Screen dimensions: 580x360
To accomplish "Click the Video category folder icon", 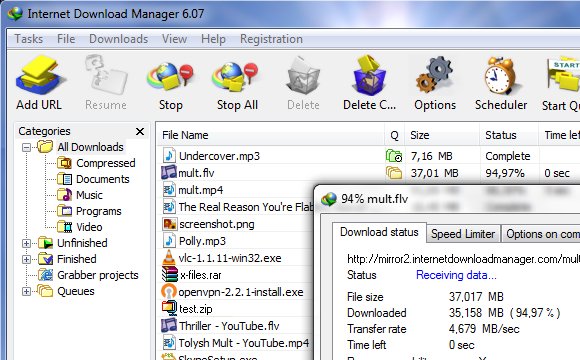I will point(65,227).
